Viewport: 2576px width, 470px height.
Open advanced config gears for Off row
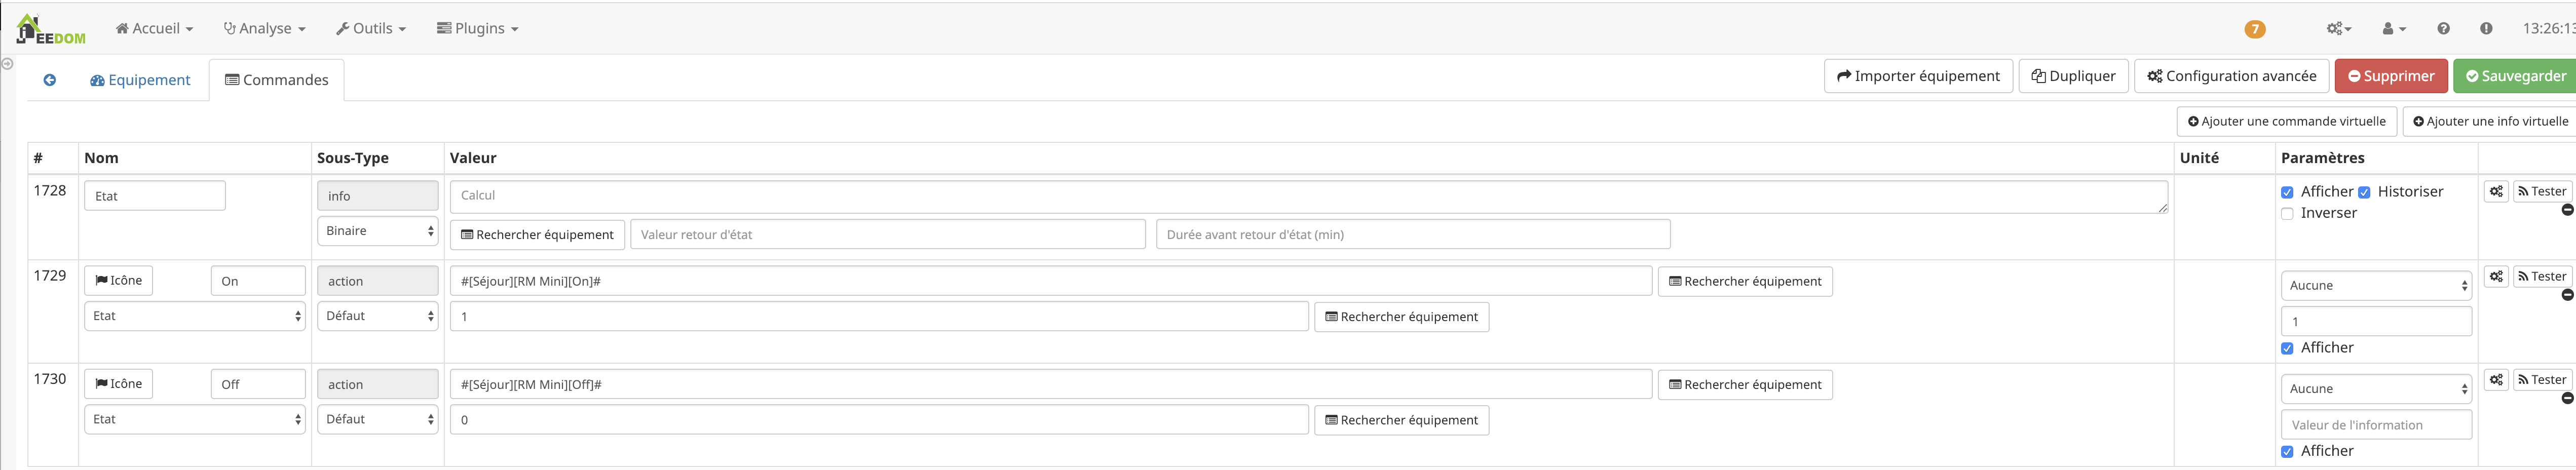pyautogui.click(x=2496, y=379)
